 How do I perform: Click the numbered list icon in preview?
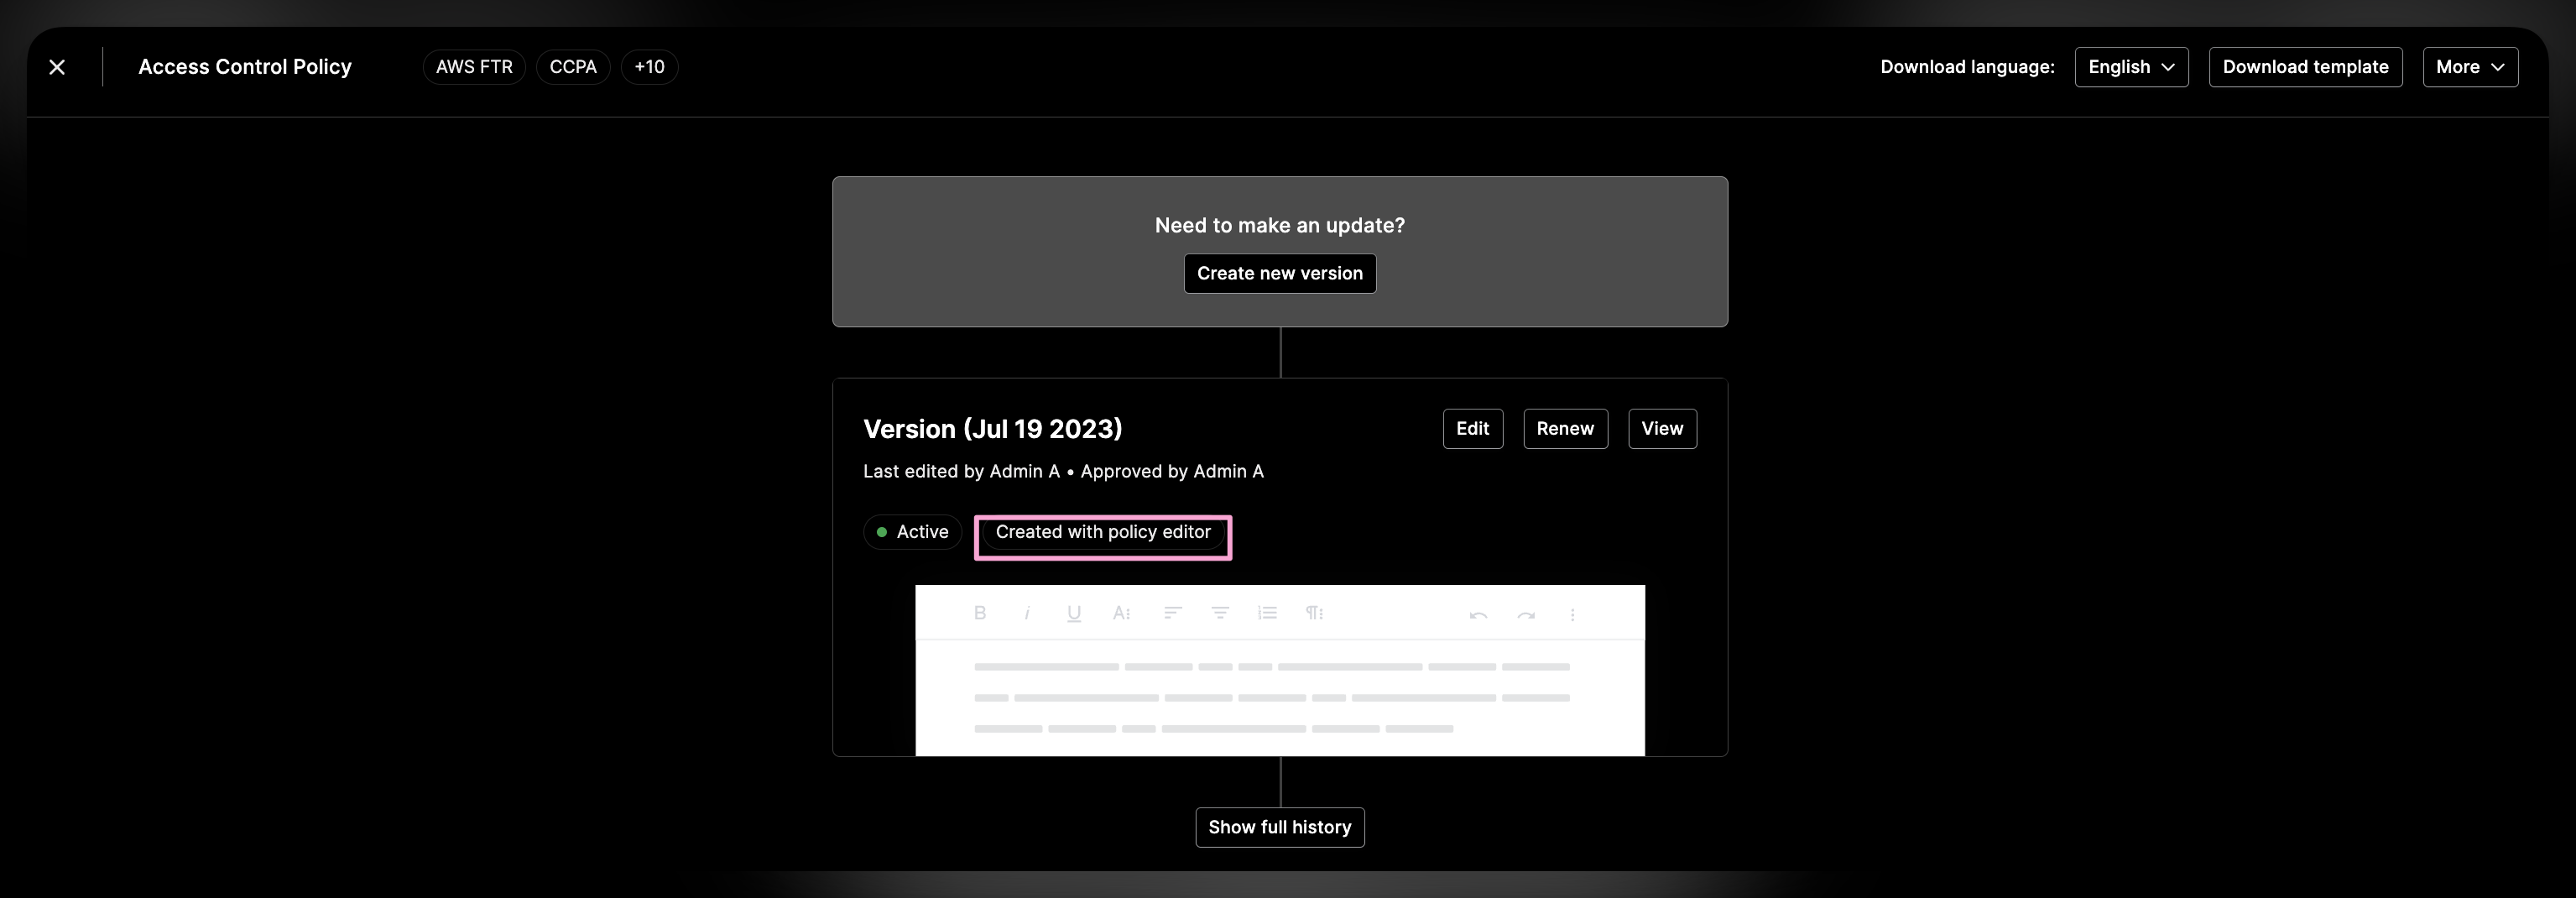click(1267, 613)
